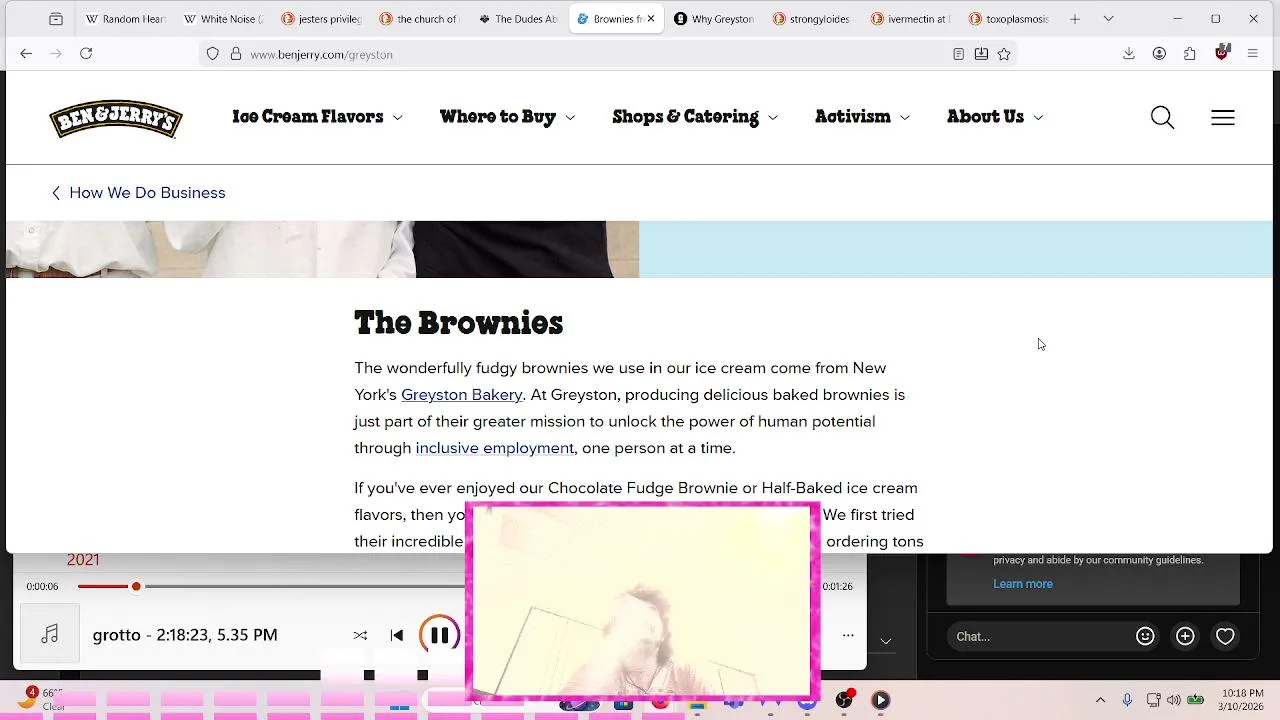Bookmark this page with the star
Image resolution: width=1280 pixels, height=720 pixels.
[x=1004, y=54]
